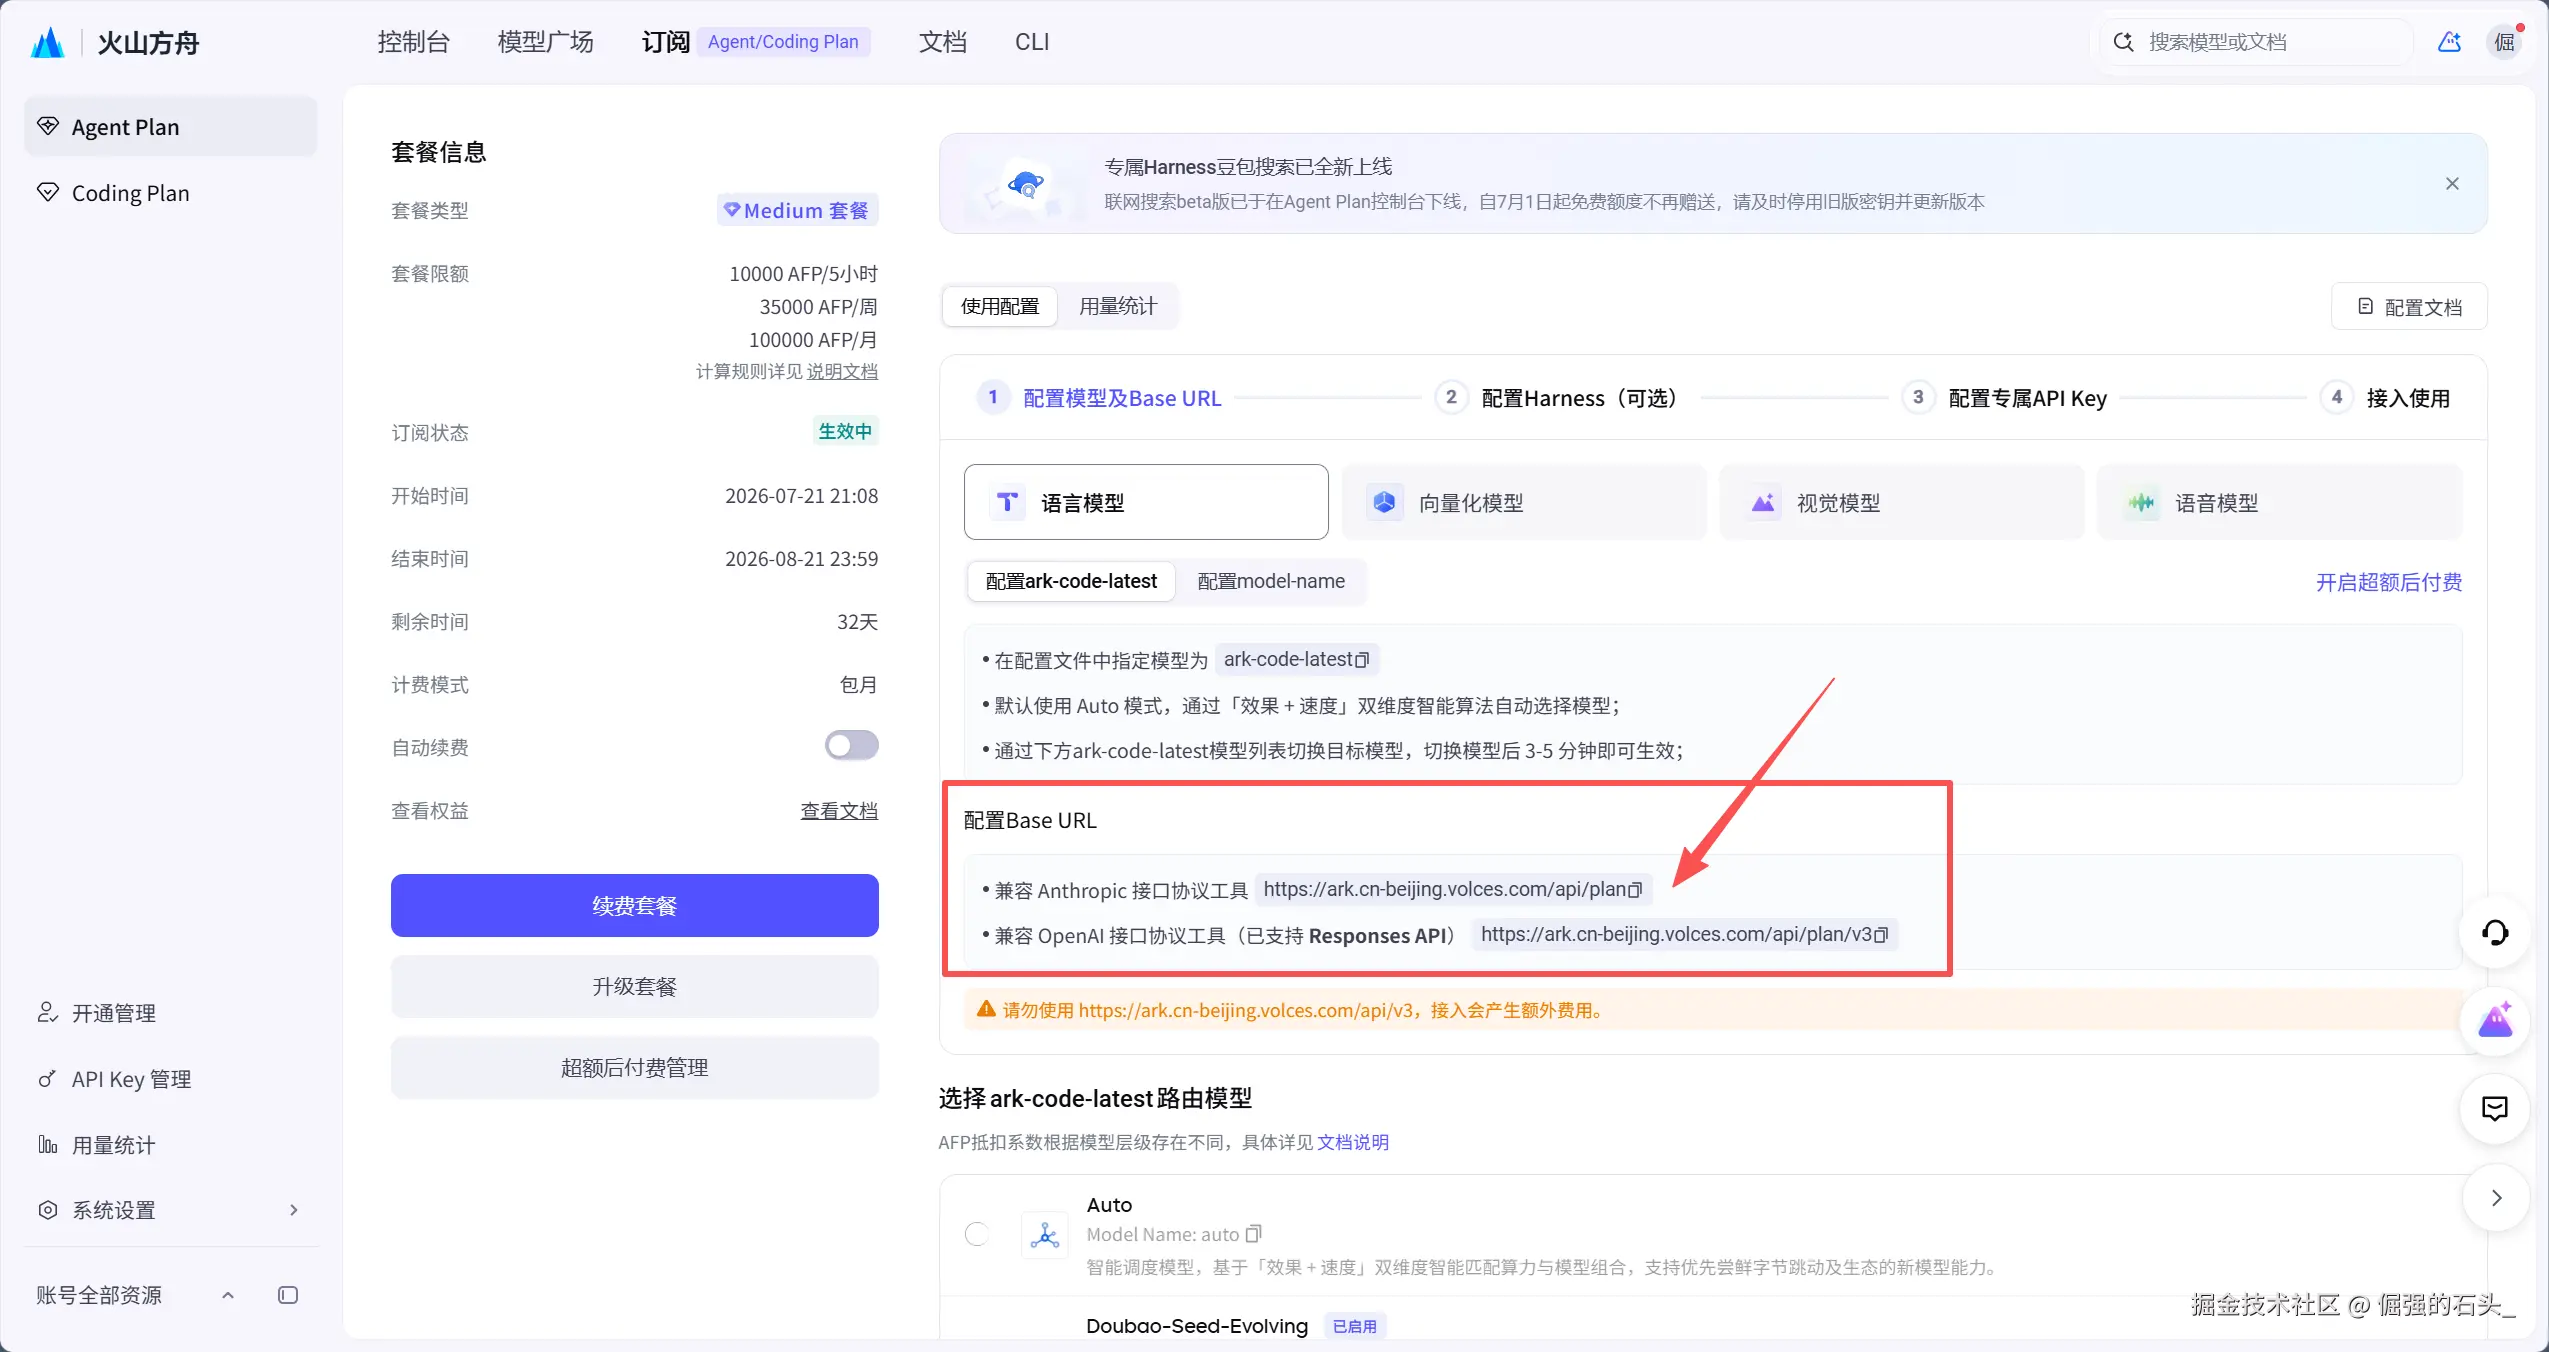Open the 查看文档 benefits link

[x=839, y=811]
